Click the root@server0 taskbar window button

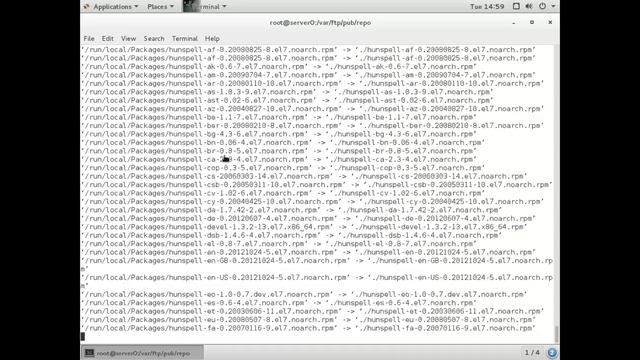coord(142,353)
